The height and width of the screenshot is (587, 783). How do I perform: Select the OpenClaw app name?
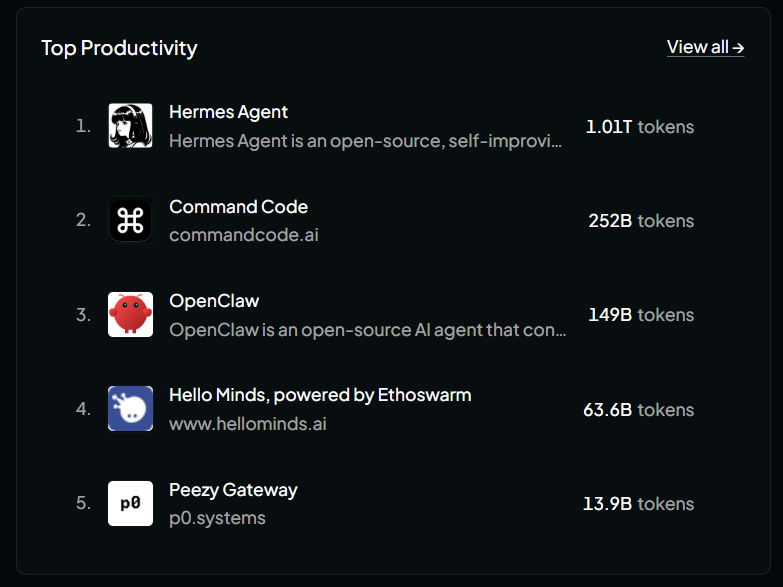click(214, 301)
